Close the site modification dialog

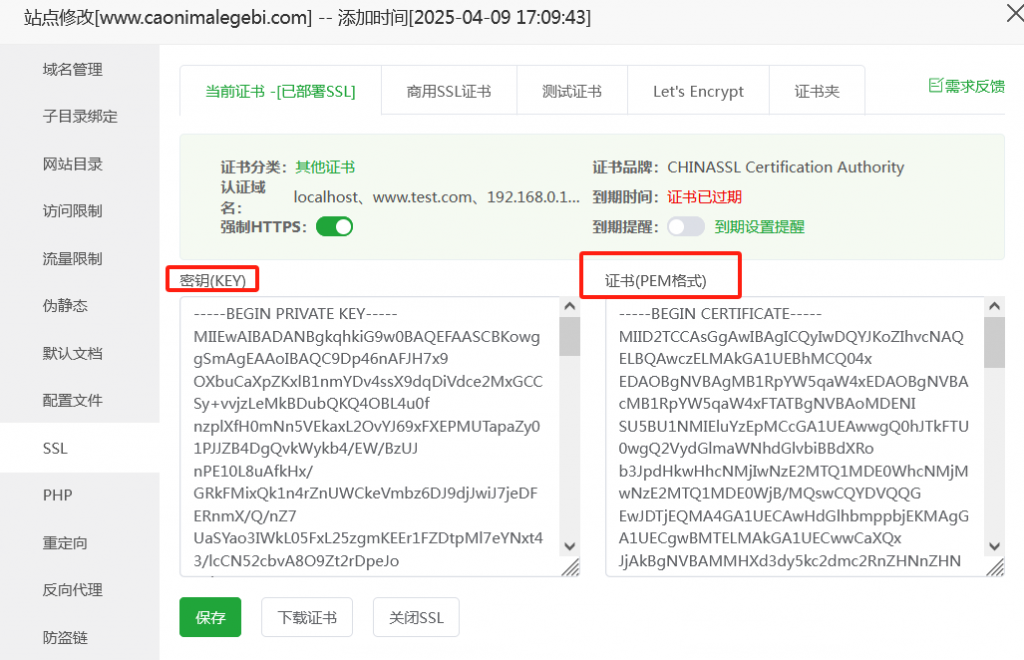tap(1014, 12)
